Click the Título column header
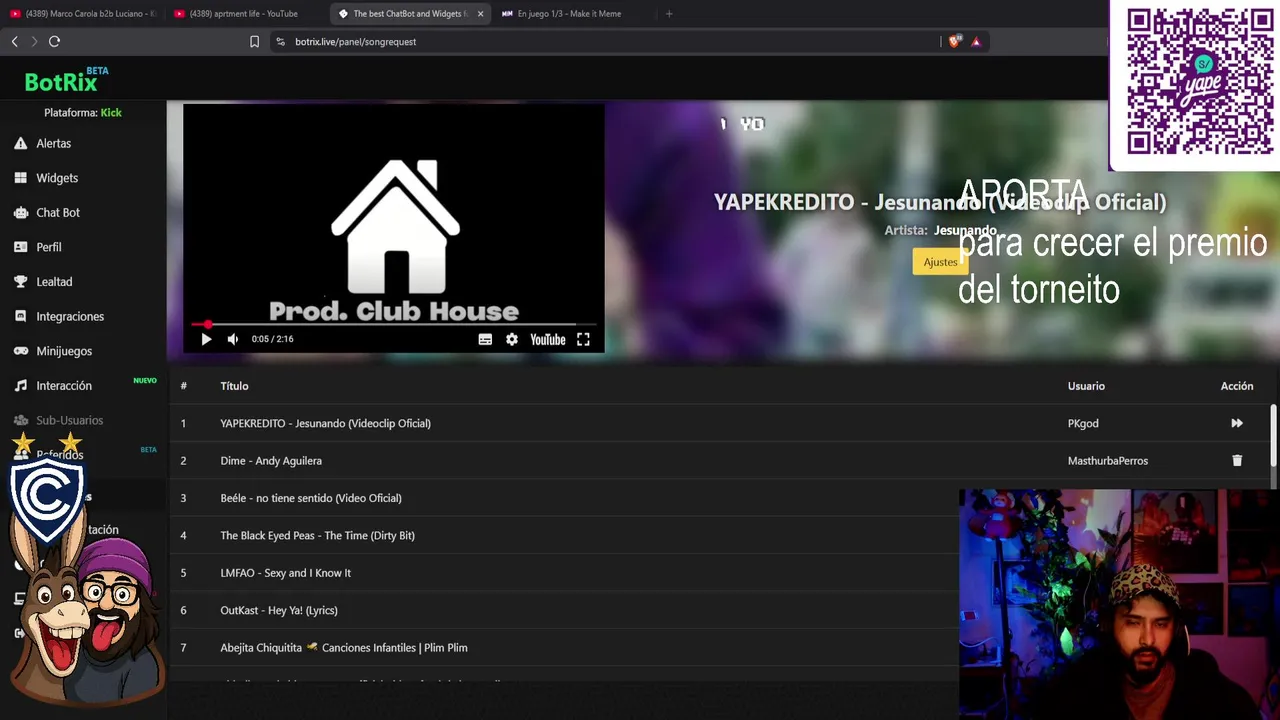 [234, 386]
